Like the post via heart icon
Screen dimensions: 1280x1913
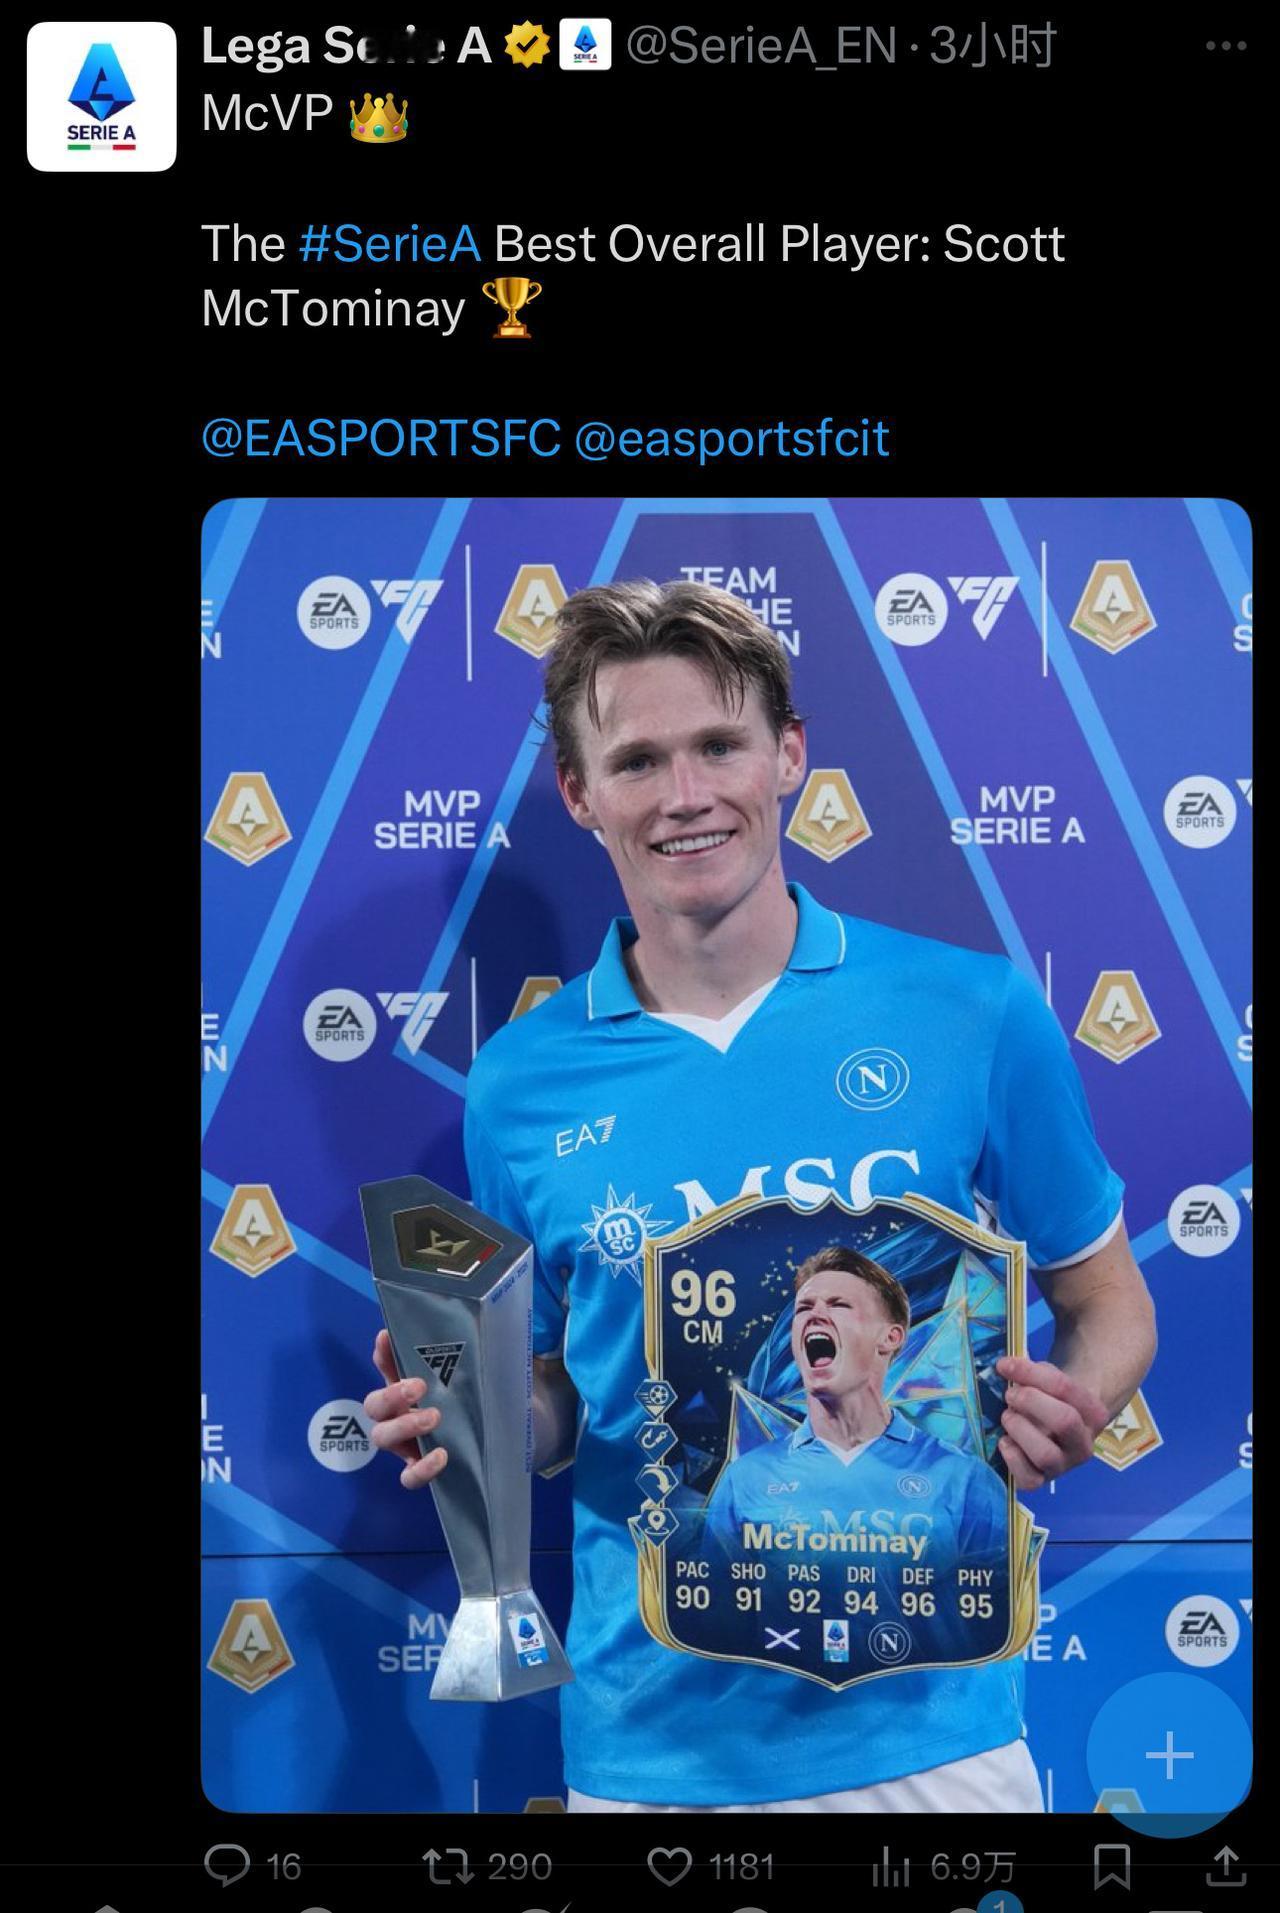click(x=670, y=1866)
